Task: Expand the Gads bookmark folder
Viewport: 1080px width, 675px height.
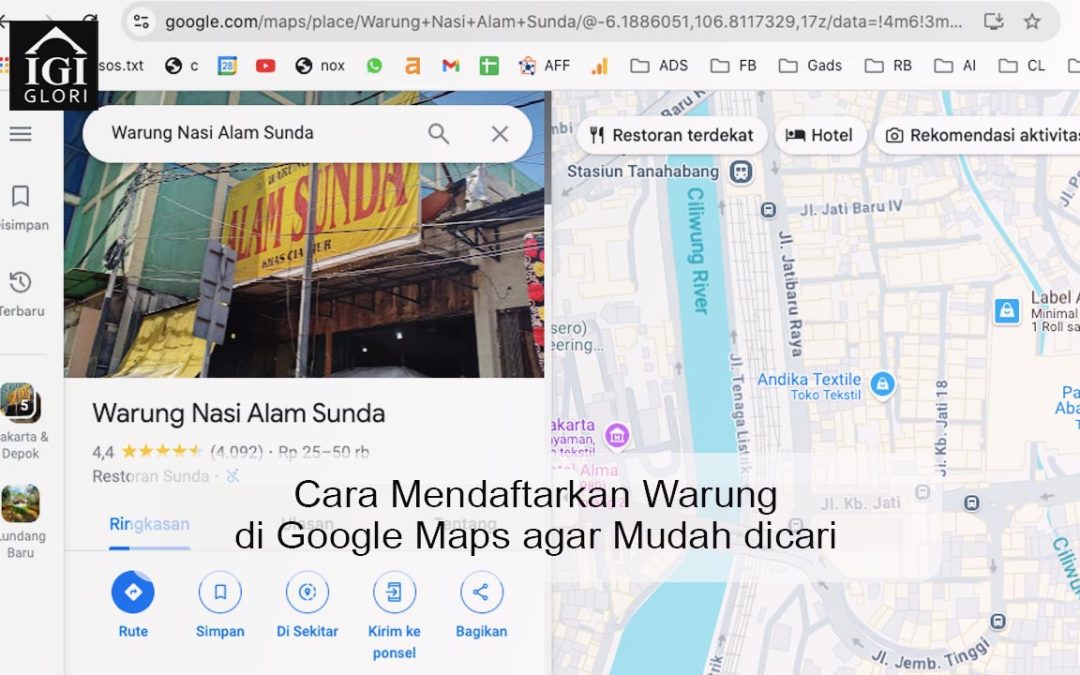Action: click(x=810, y=65)
